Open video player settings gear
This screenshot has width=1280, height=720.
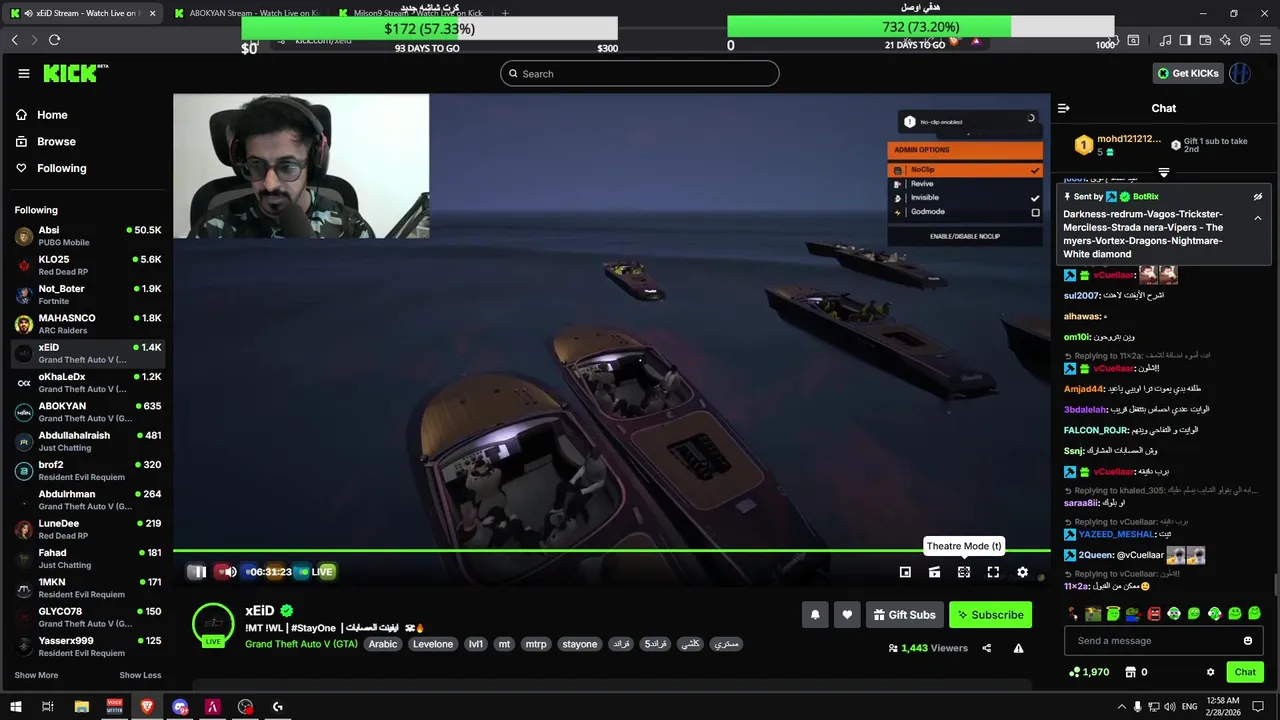coord(1022,572)
